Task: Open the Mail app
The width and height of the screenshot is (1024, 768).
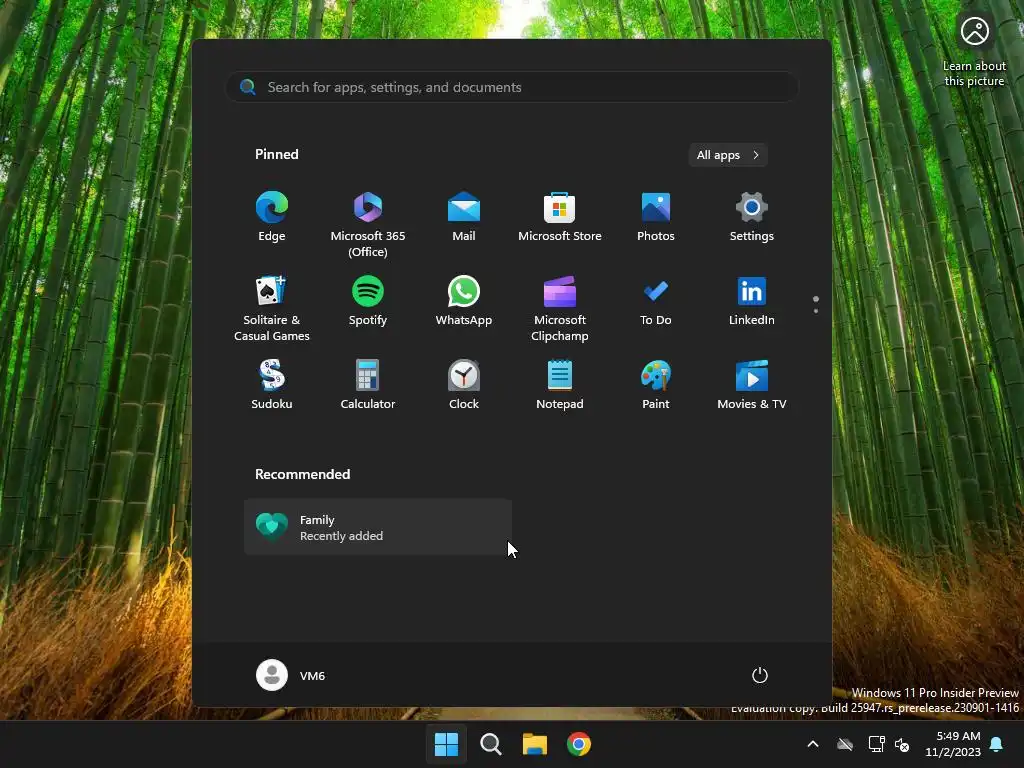Action: point(464,217)
